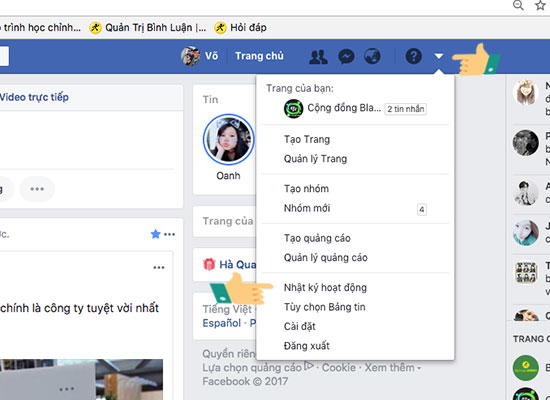The height and width of the screenshot is (400, 550).
Task: Open the Quản Trị Bình Luận bookmark
Action: tap(148, 27)
